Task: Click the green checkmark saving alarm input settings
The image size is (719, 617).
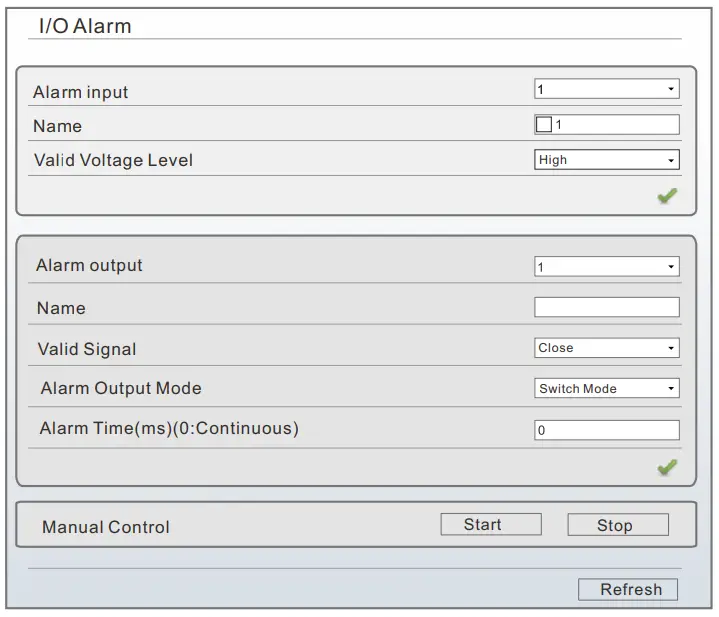Action: [x=667, y=196]
